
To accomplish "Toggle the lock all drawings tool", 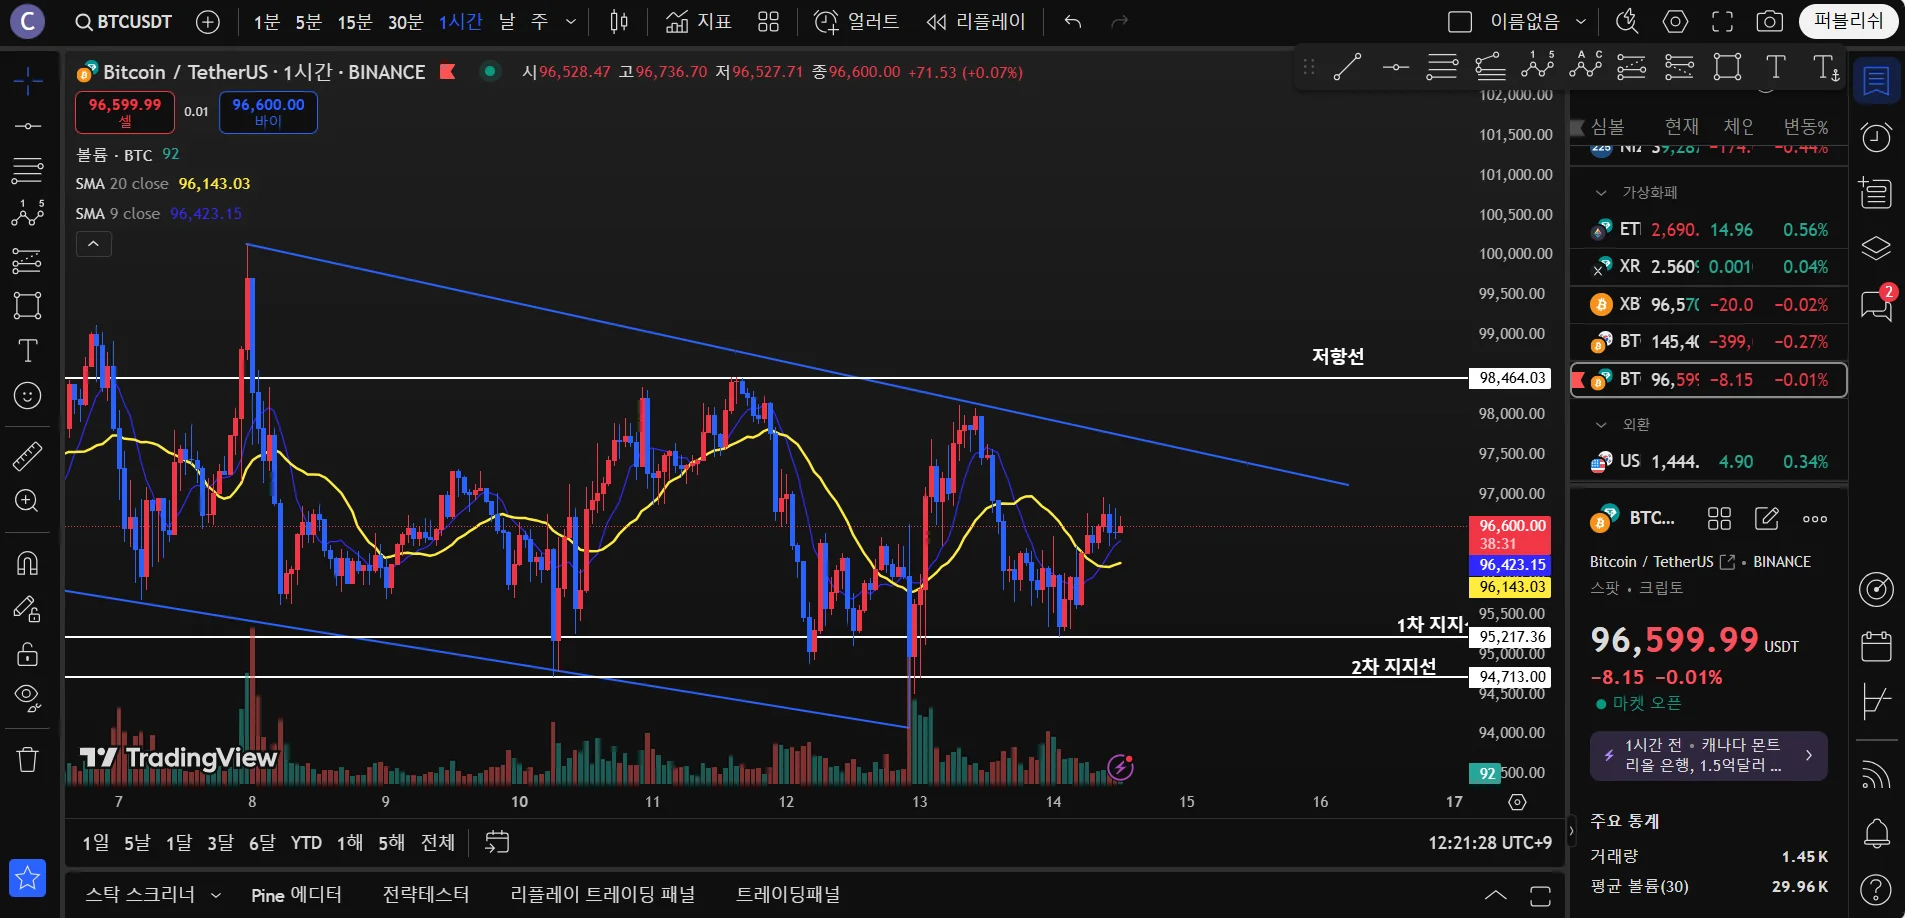I will pos(27,654).
